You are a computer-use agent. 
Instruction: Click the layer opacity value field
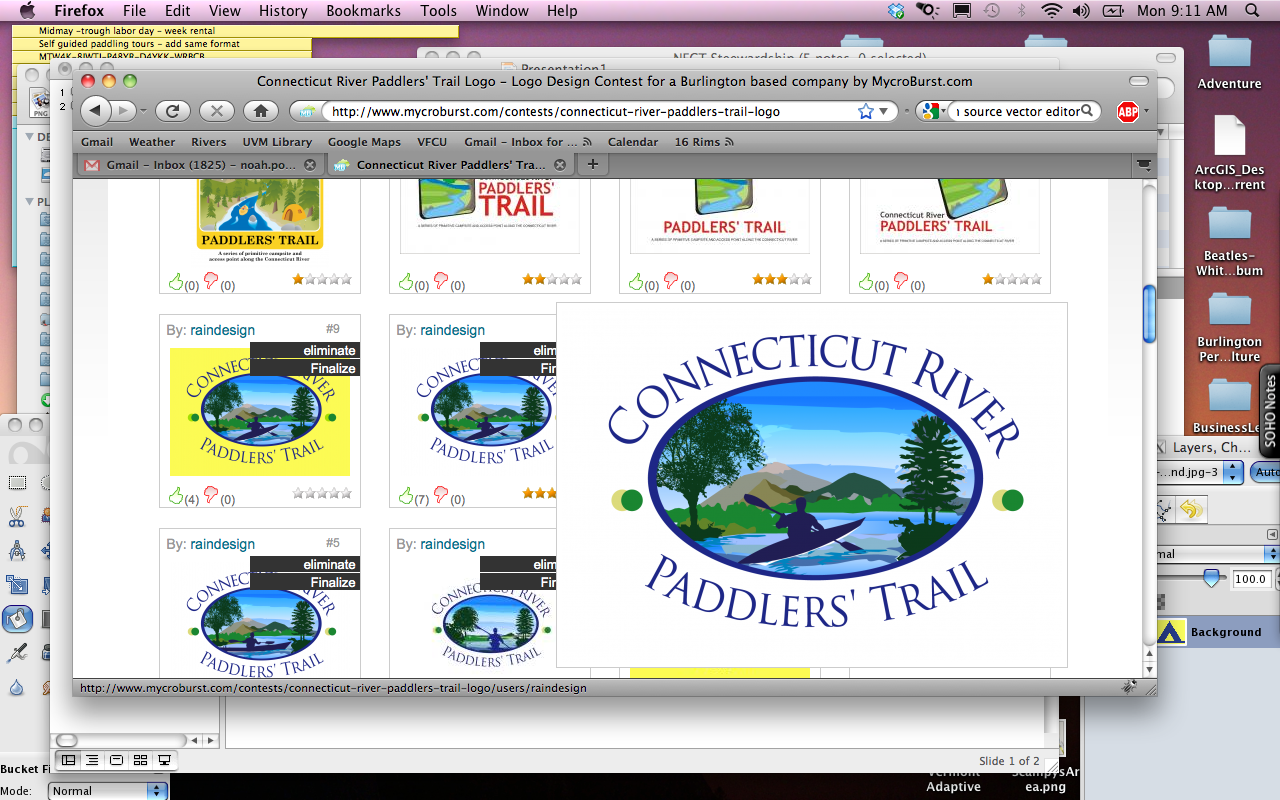(x=1250, y=579)
